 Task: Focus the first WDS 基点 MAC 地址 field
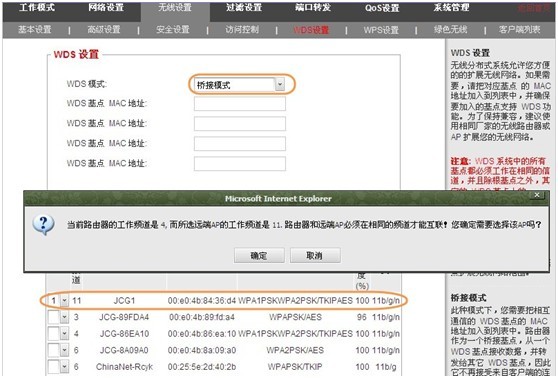click(x=240, y=104)
